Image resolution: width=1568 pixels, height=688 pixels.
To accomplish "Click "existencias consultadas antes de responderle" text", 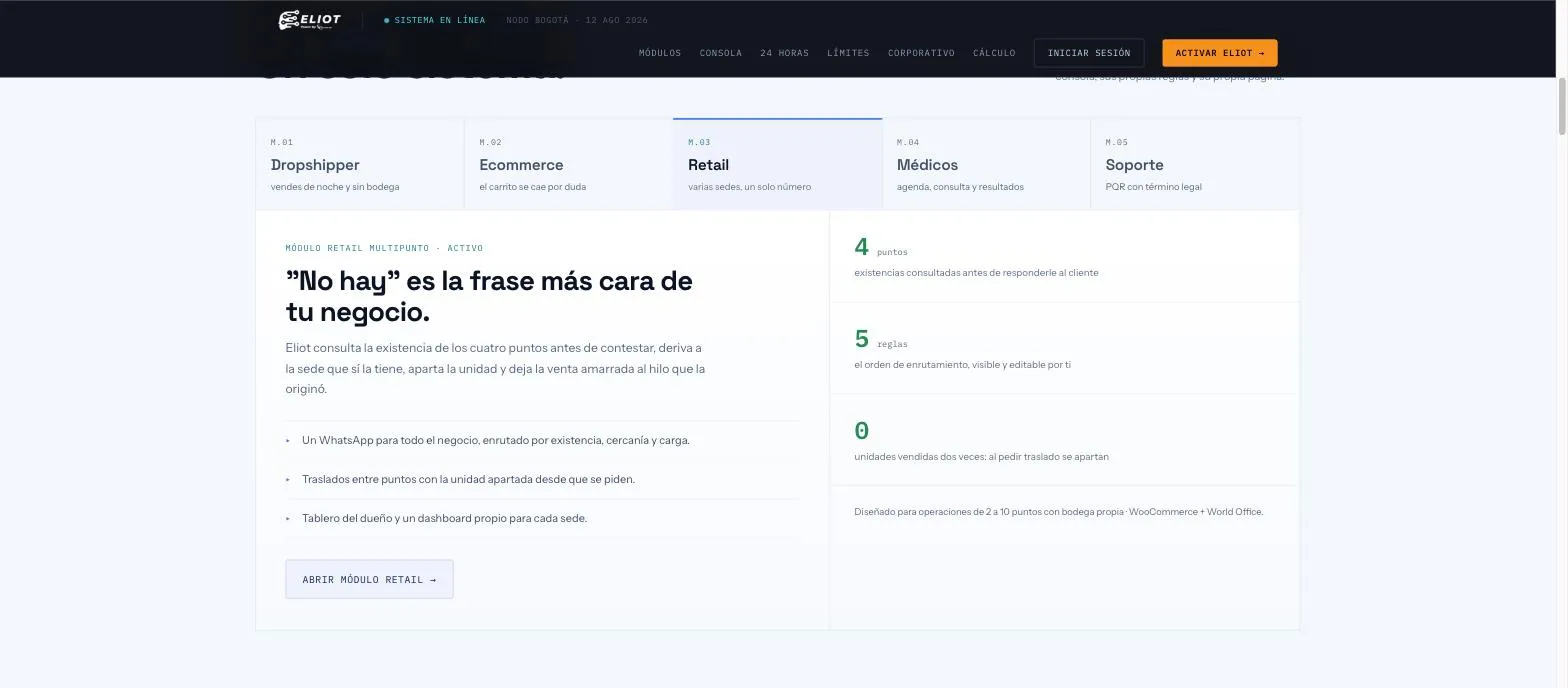I will (976, 272).
